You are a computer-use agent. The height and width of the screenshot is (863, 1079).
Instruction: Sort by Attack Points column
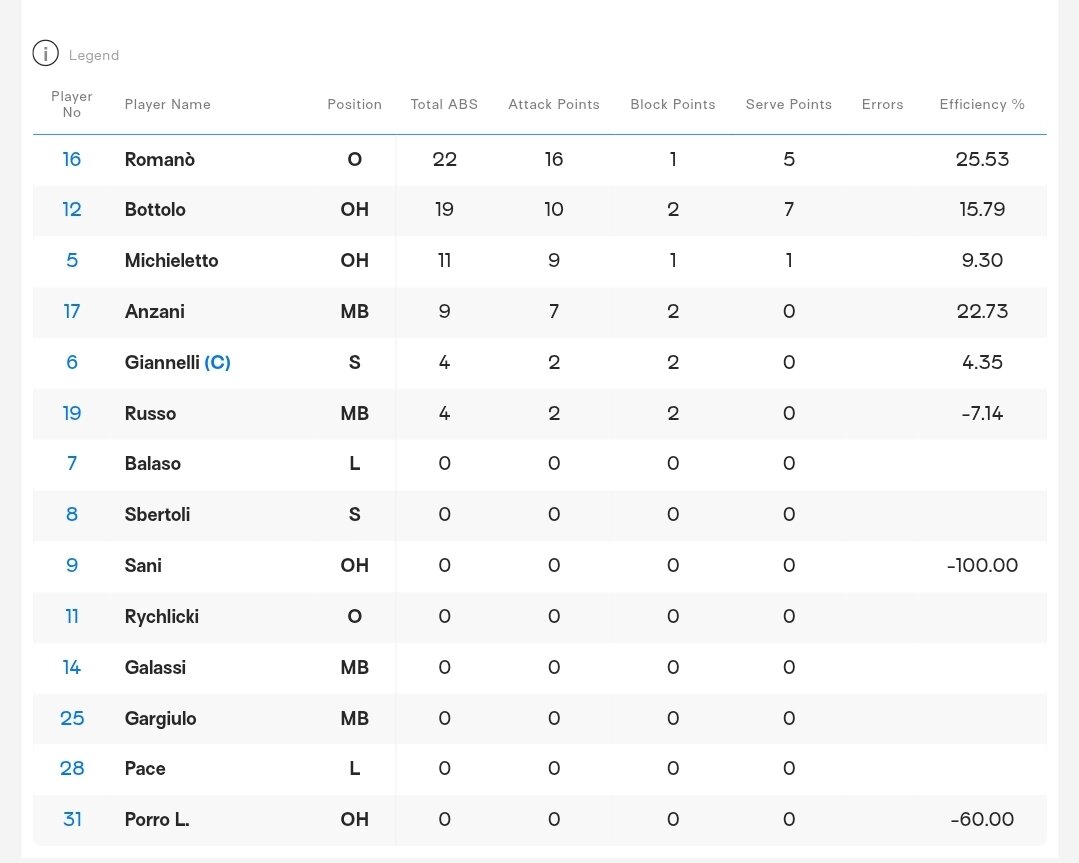coord(553,104)
